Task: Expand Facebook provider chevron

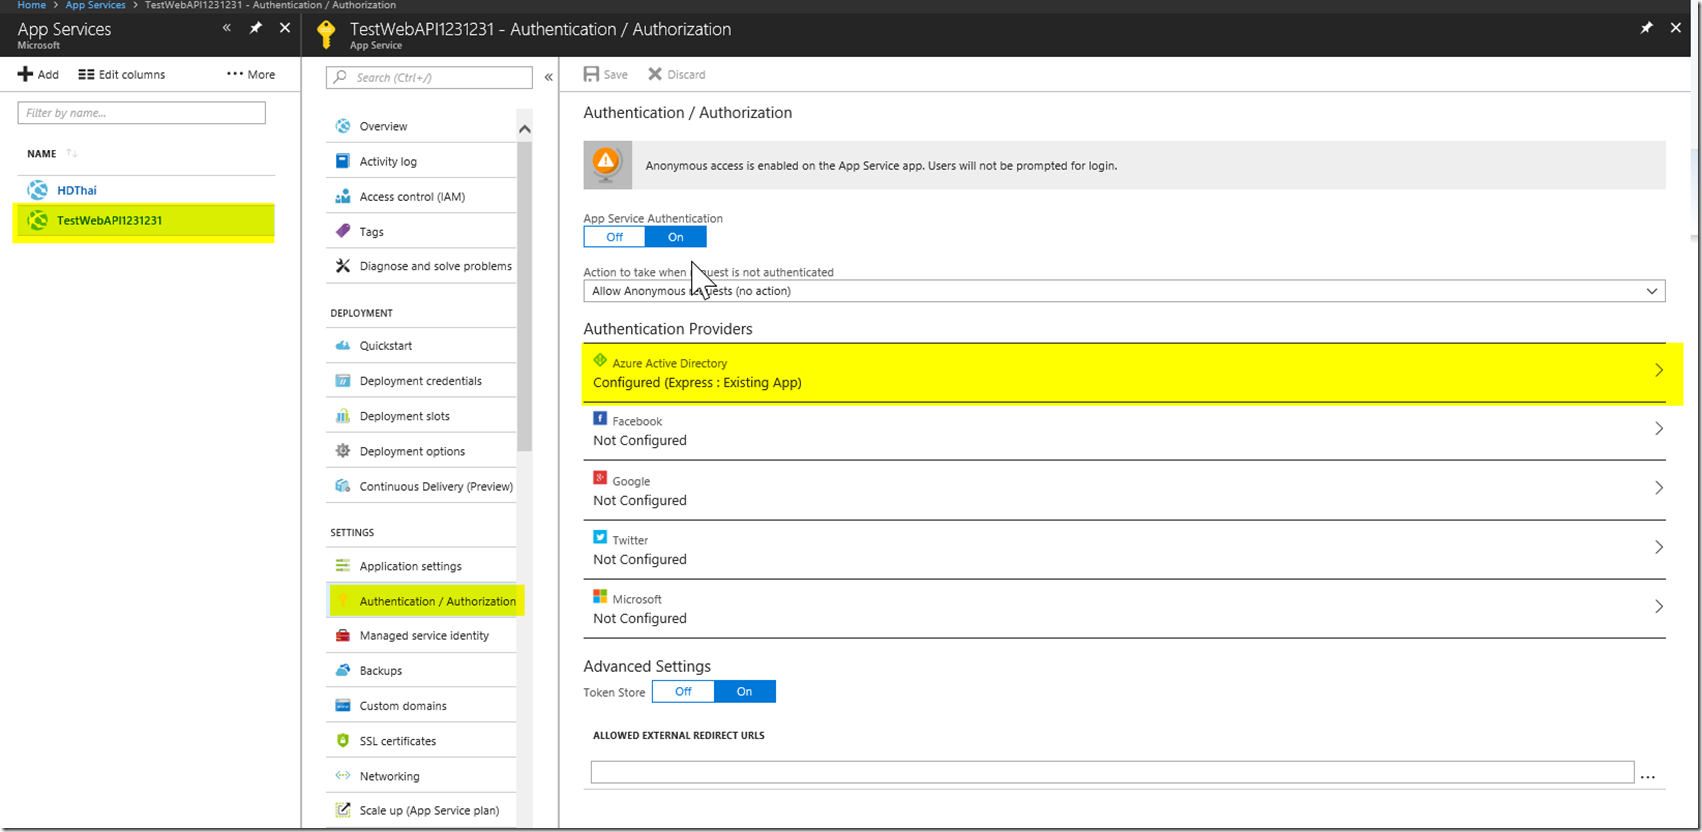Action: point(1659,428)
